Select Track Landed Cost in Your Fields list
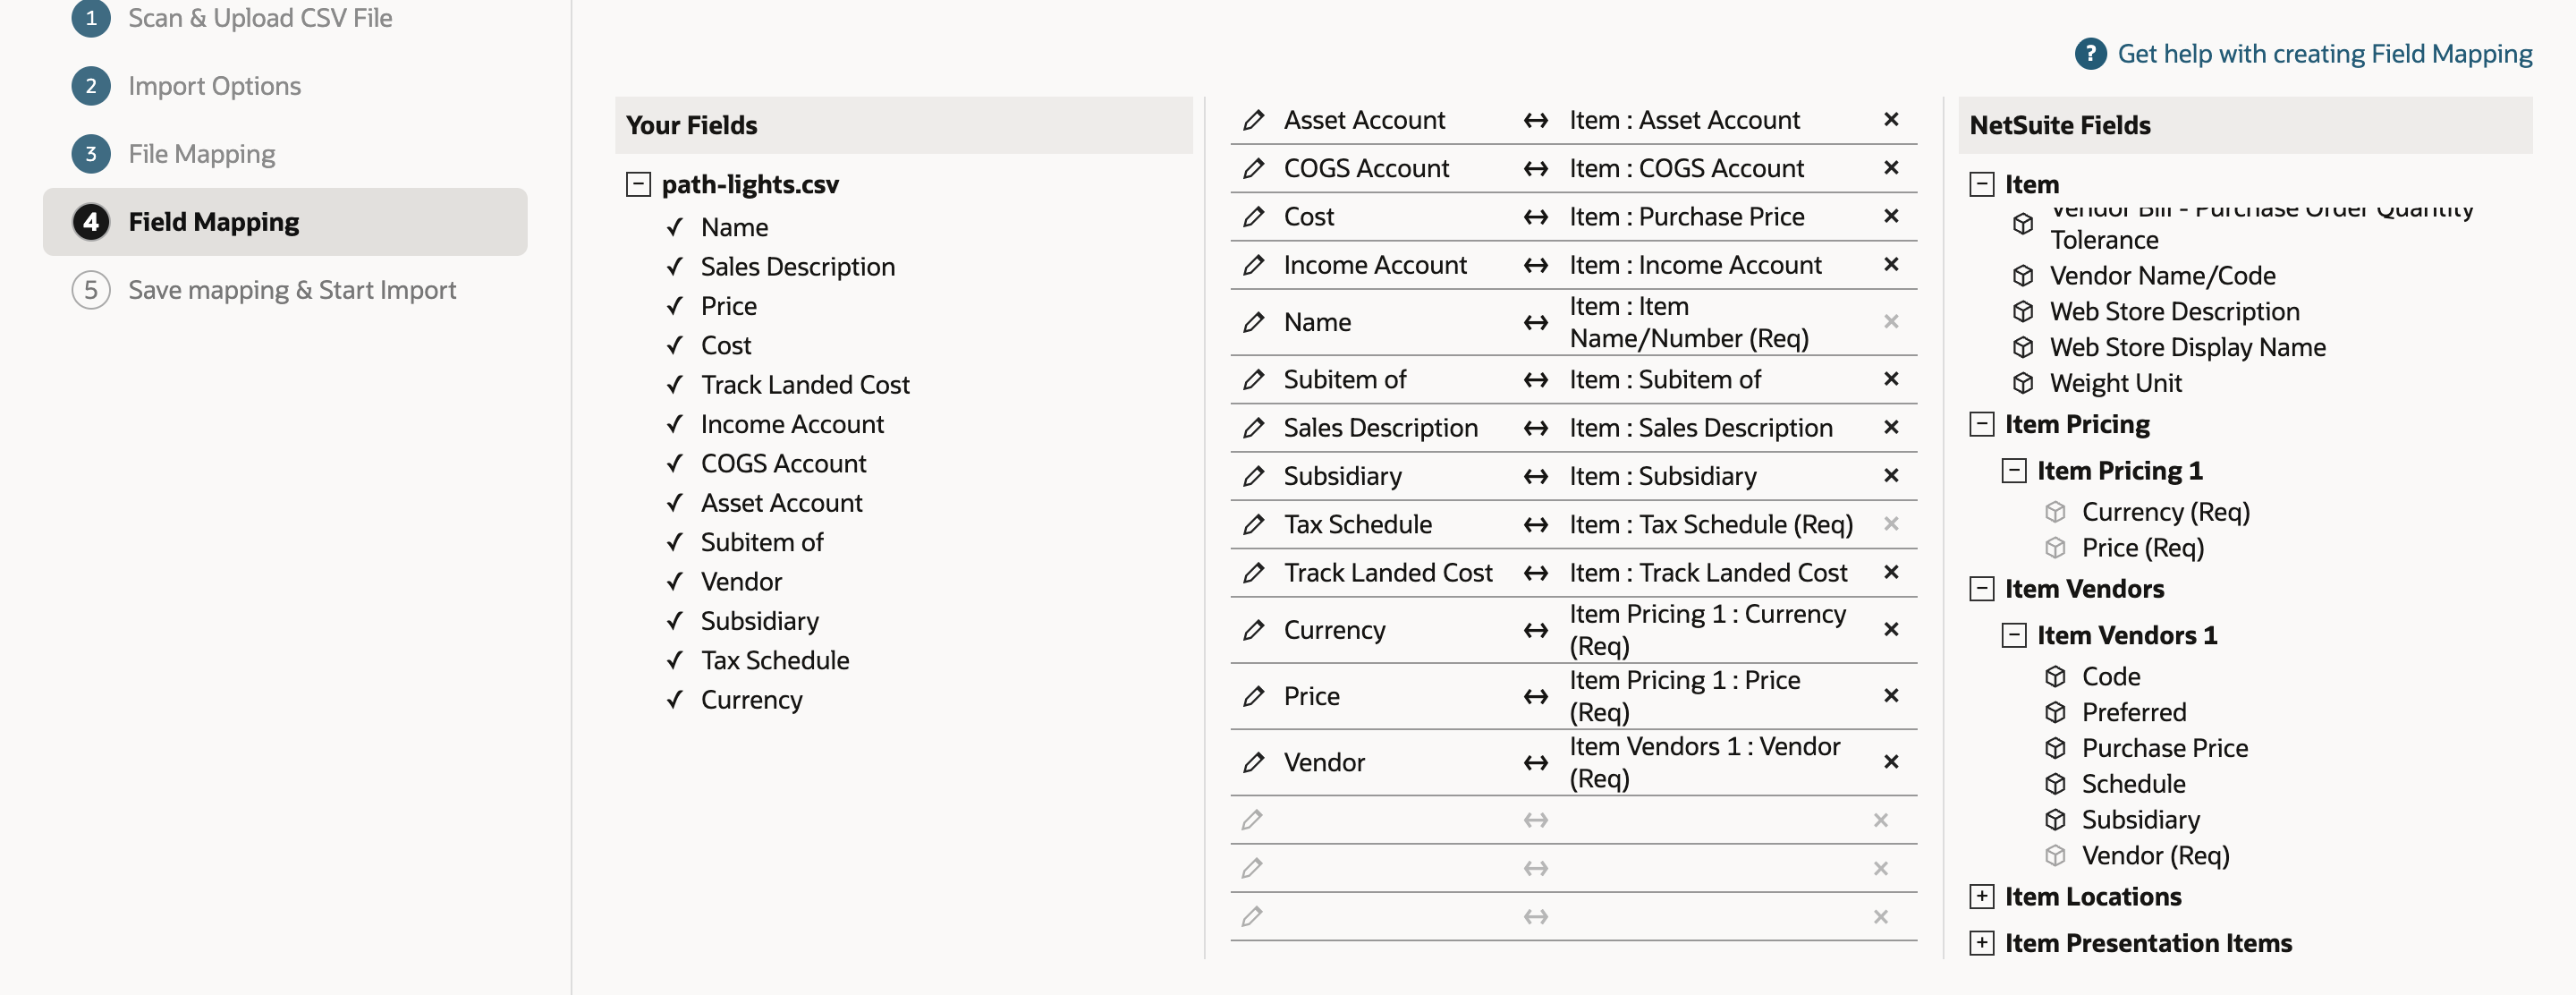The image size is (2576, 995). pyautogui.click(x=804, y=385)
